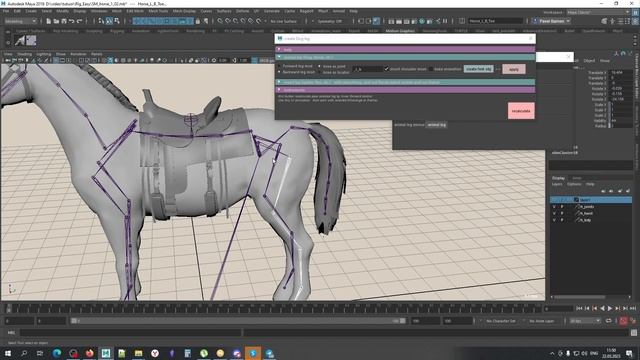The width and height of the screenshot is (640, 360).
Task: Open the File menu
Action: click(6, 11)
